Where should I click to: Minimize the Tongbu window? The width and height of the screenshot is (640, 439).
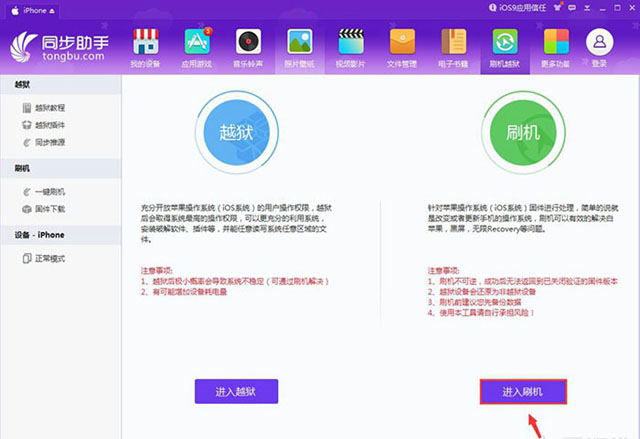click(602, 8)
